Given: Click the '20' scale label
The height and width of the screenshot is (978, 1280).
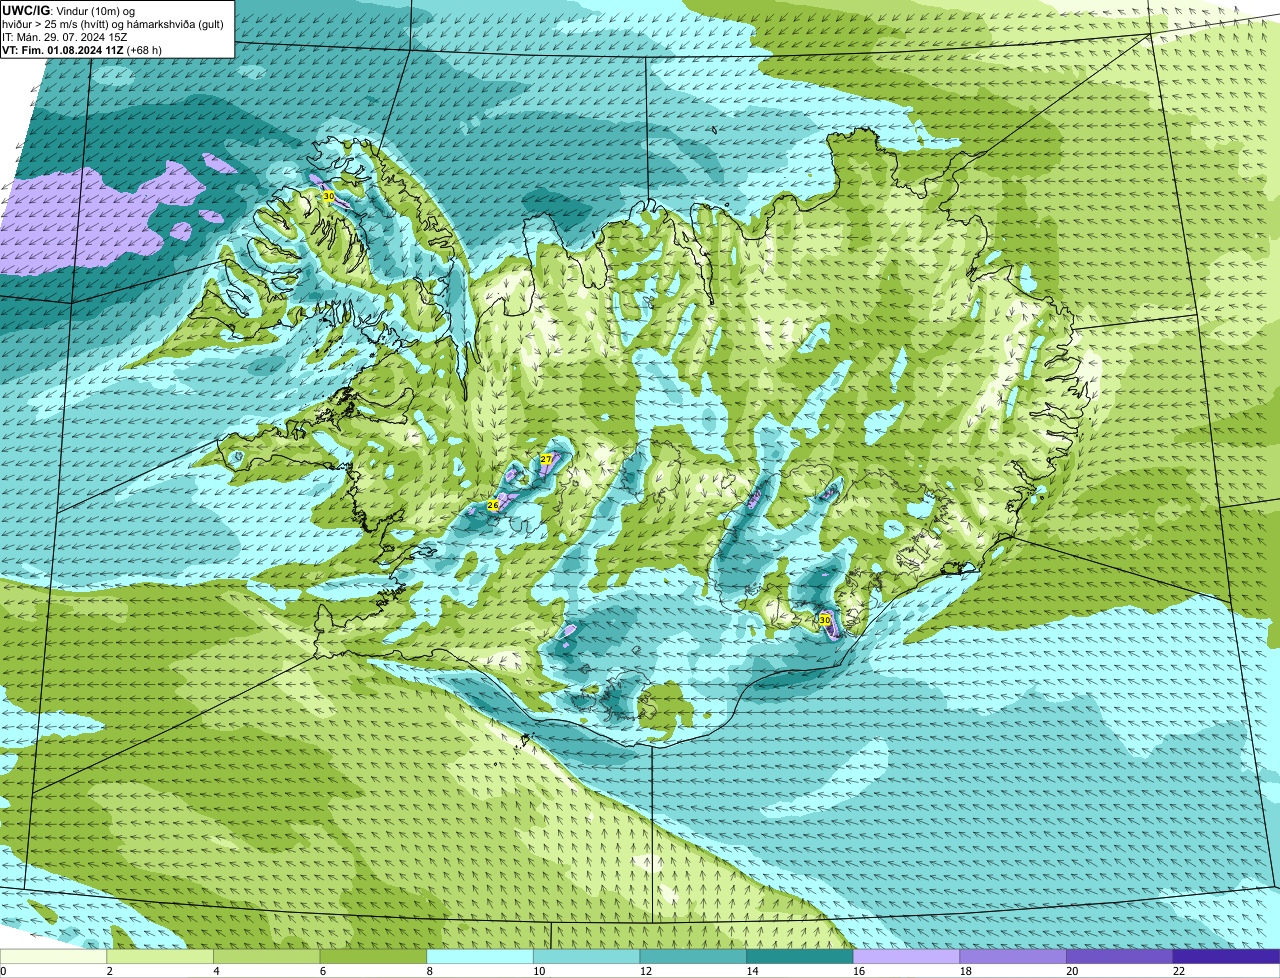Looking at the screenshot, I should (x=1072, y=971).
